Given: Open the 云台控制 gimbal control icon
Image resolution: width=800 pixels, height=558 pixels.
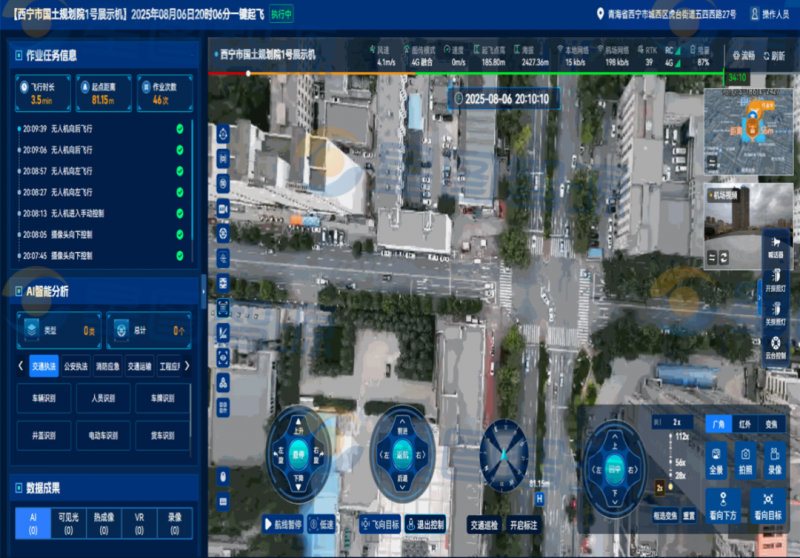Looking at the screenshot, I should pyautogui.click(x=776, y=345).
